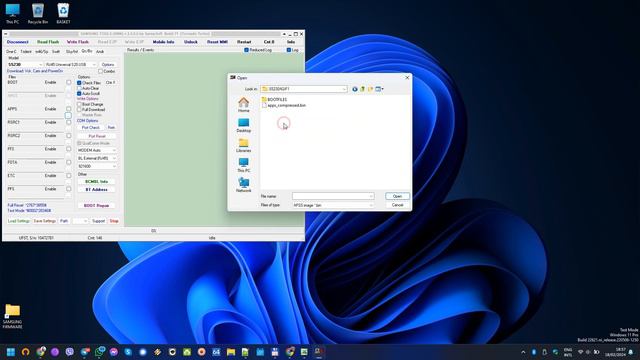Enable the Combo checkbox
The width and height of the screenshot is (640, 360).
pos(100,71)
